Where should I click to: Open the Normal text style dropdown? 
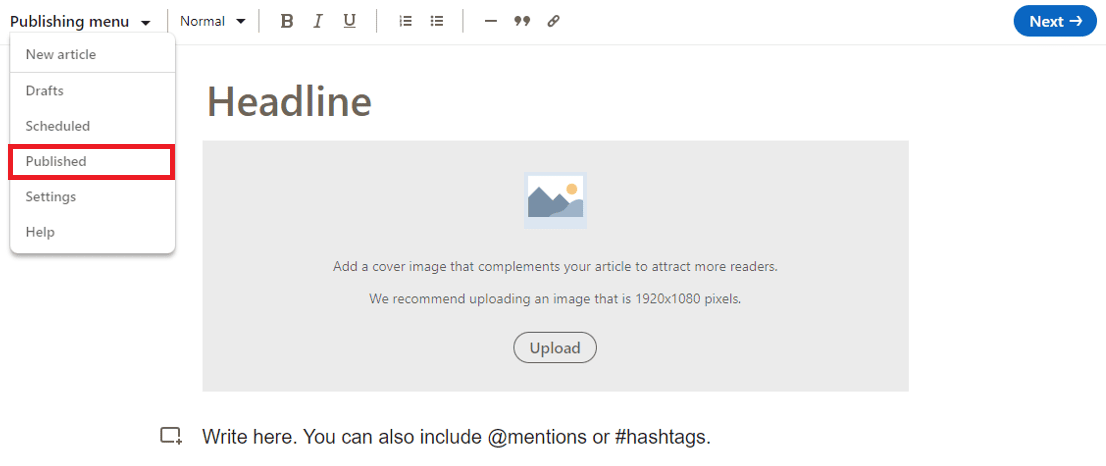(x=212, y=21)
